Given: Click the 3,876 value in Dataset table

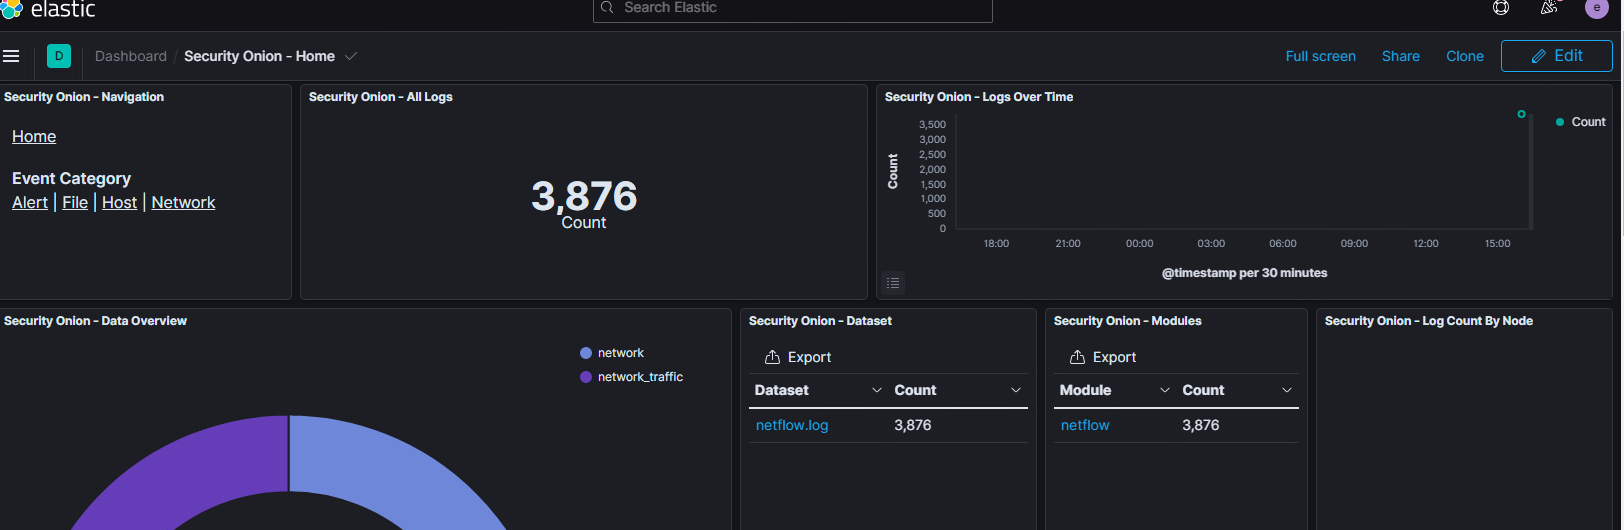Looking at the screenshot, I should pos(913,425).
